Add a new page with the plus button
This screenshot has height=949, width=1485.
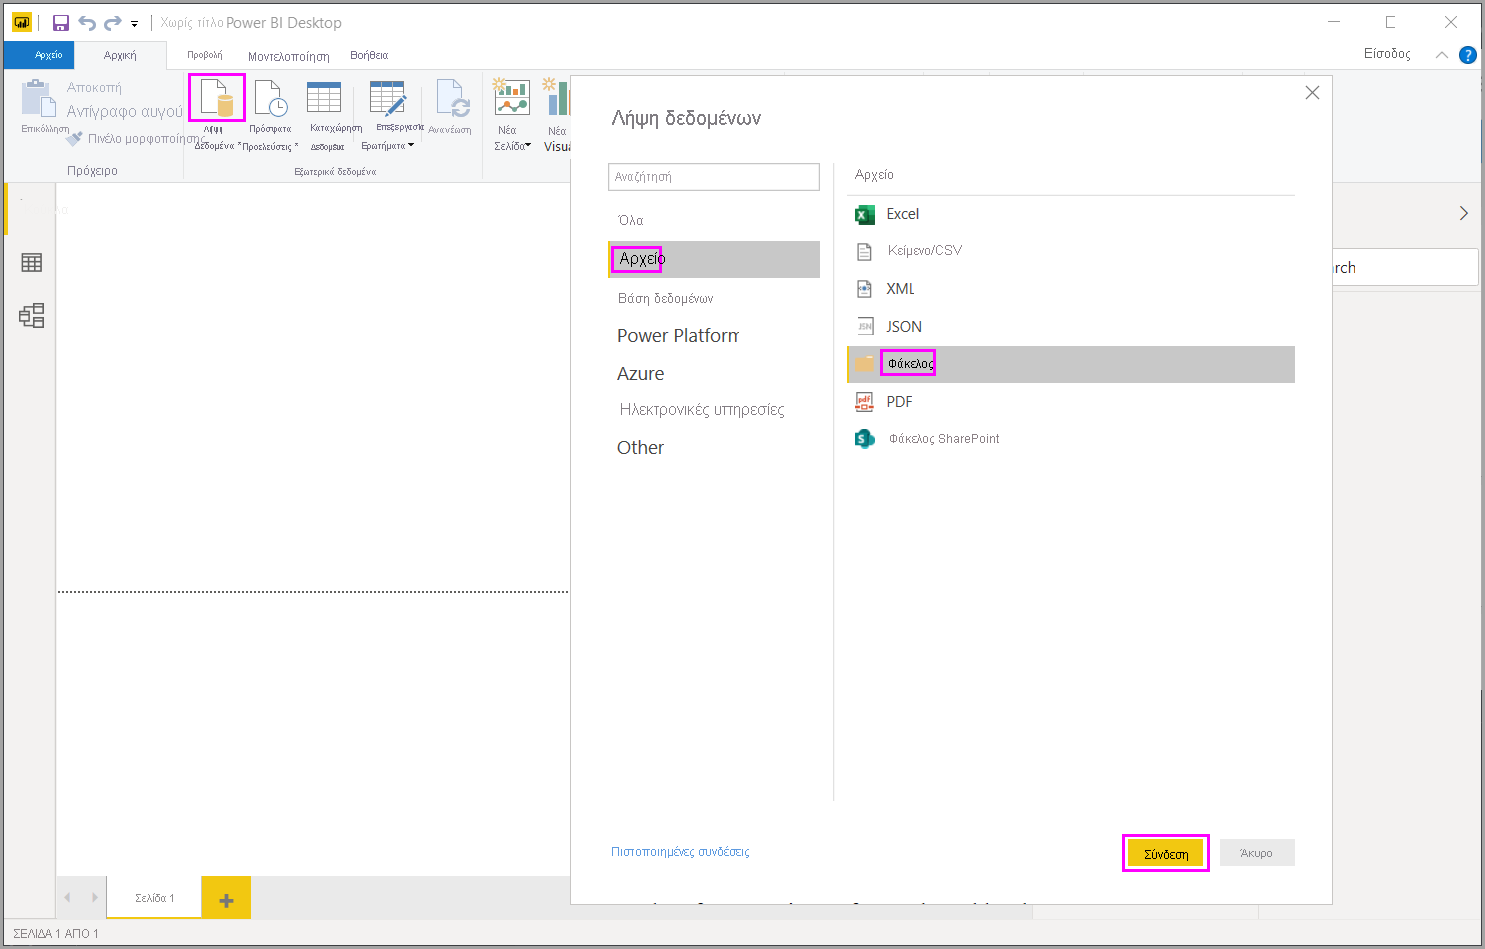coord(226,900)
